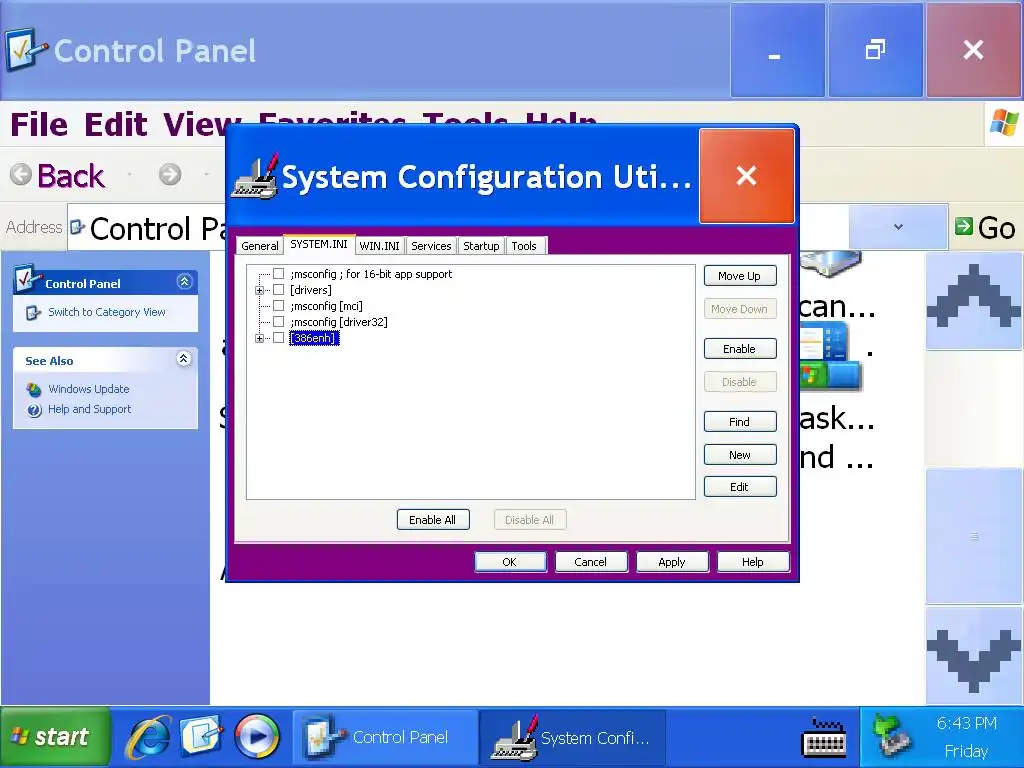Image resolution: width=1024 pixels, height=768 pixels.
Task: Select the [386enh] entry text
Action: (314, 338)
